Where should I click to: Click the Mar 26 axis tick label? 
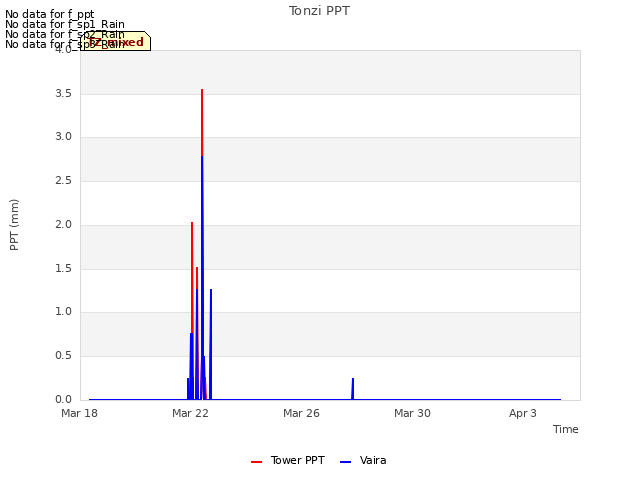pos(301,413)
